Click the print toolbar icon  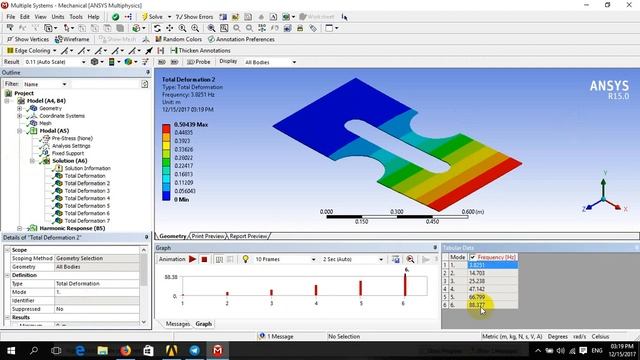(300, 28)
